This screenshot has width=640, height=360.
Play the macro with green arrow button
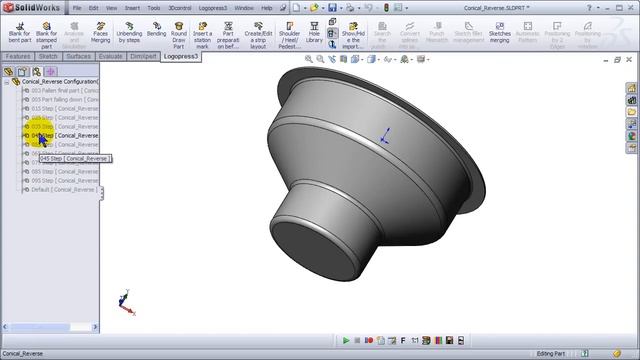346,340
